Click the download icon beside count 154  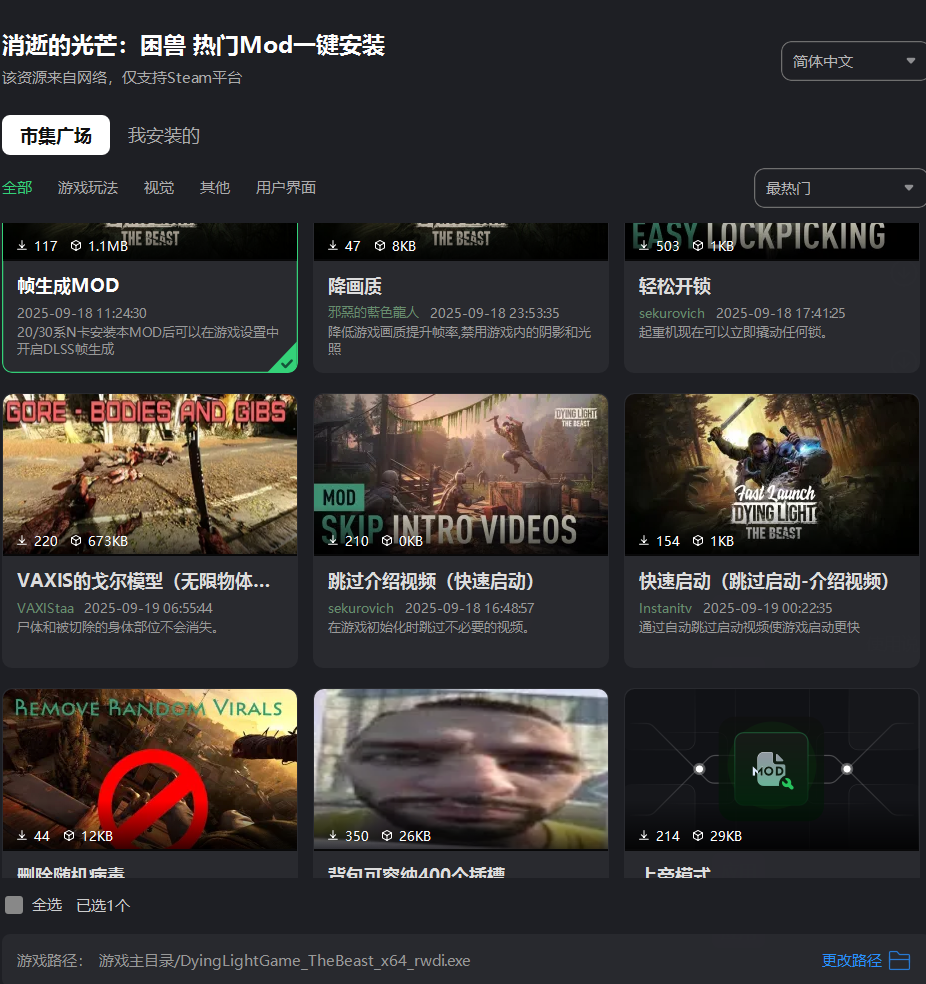pyautogui.click(x=644, y=540)
